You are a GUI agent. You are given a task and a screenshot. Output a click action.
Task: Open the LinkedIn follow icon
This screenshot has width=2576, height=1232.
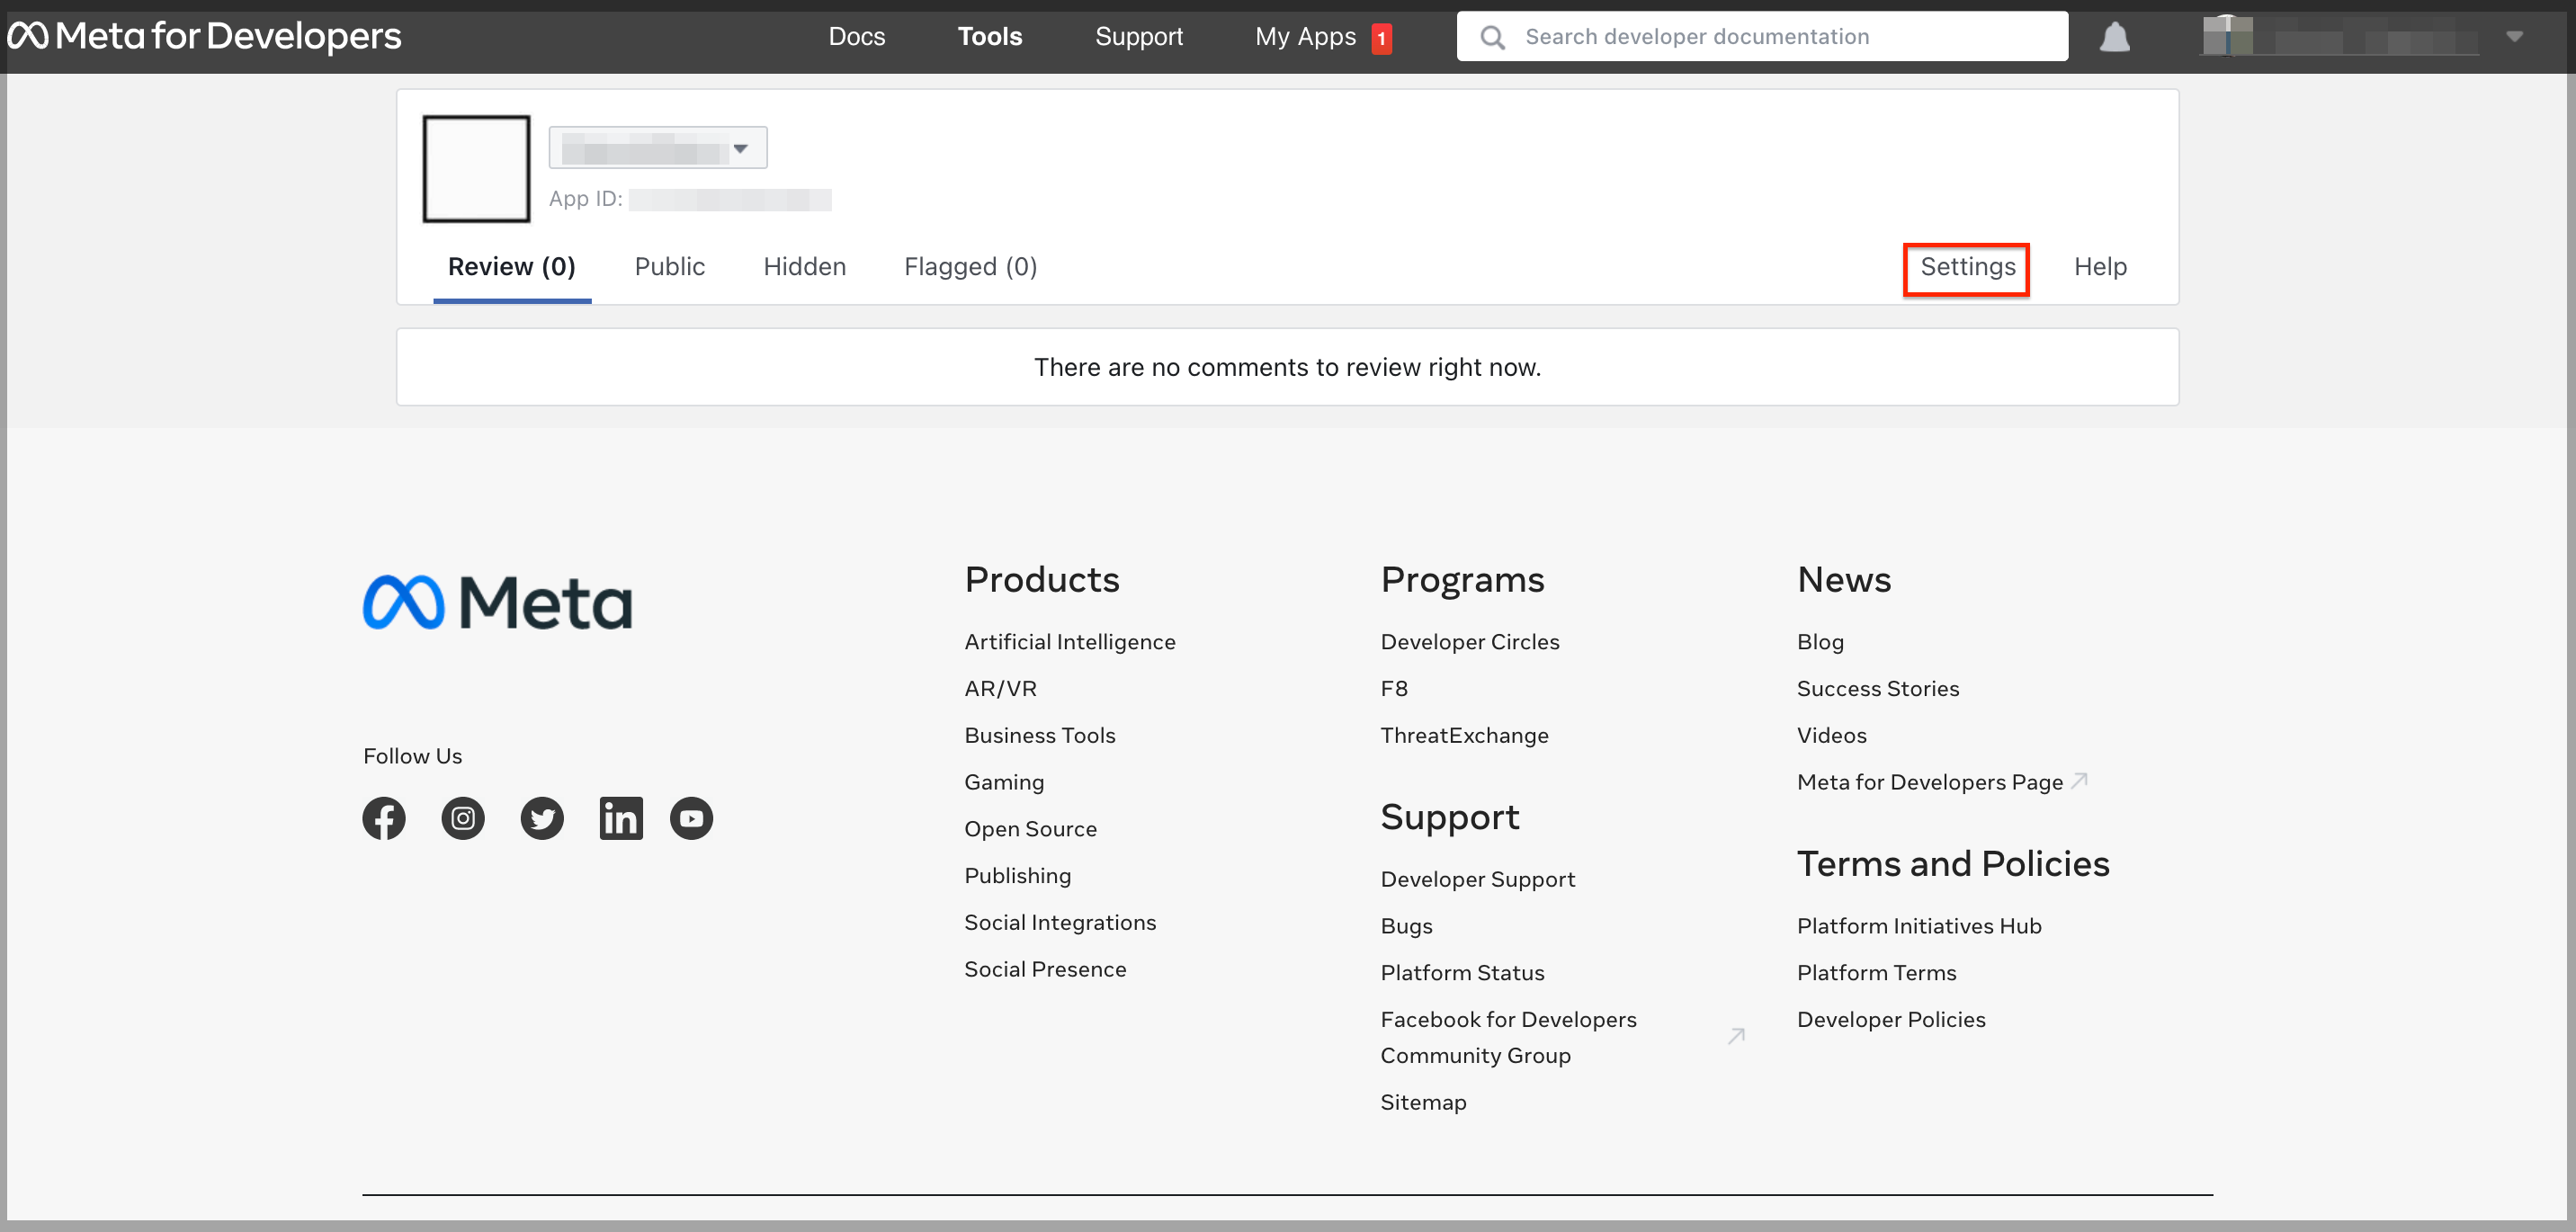tap(621, 818)
